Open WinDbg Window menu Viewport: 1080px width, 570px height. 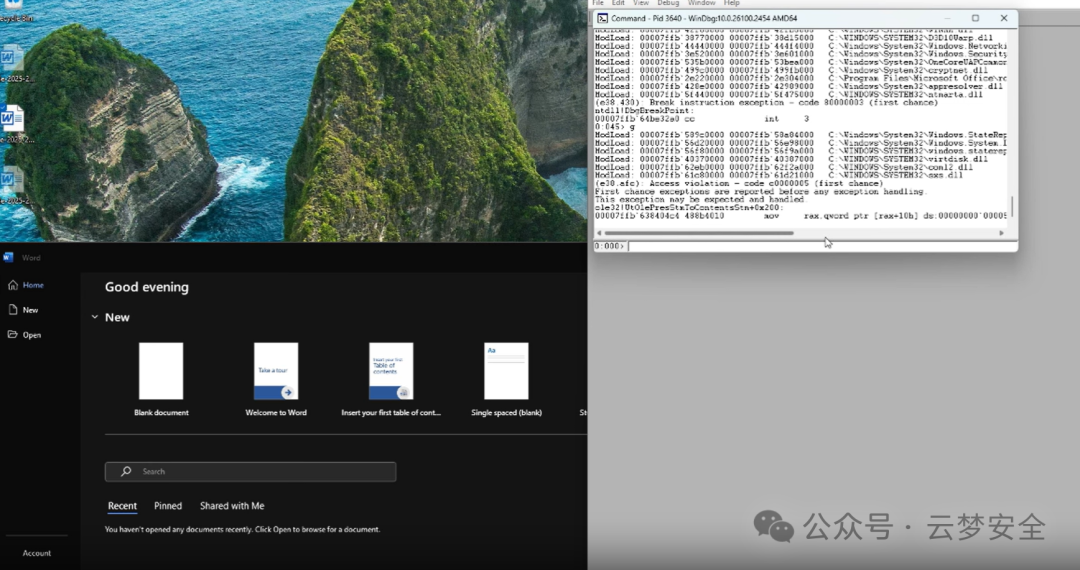[701, 3]
